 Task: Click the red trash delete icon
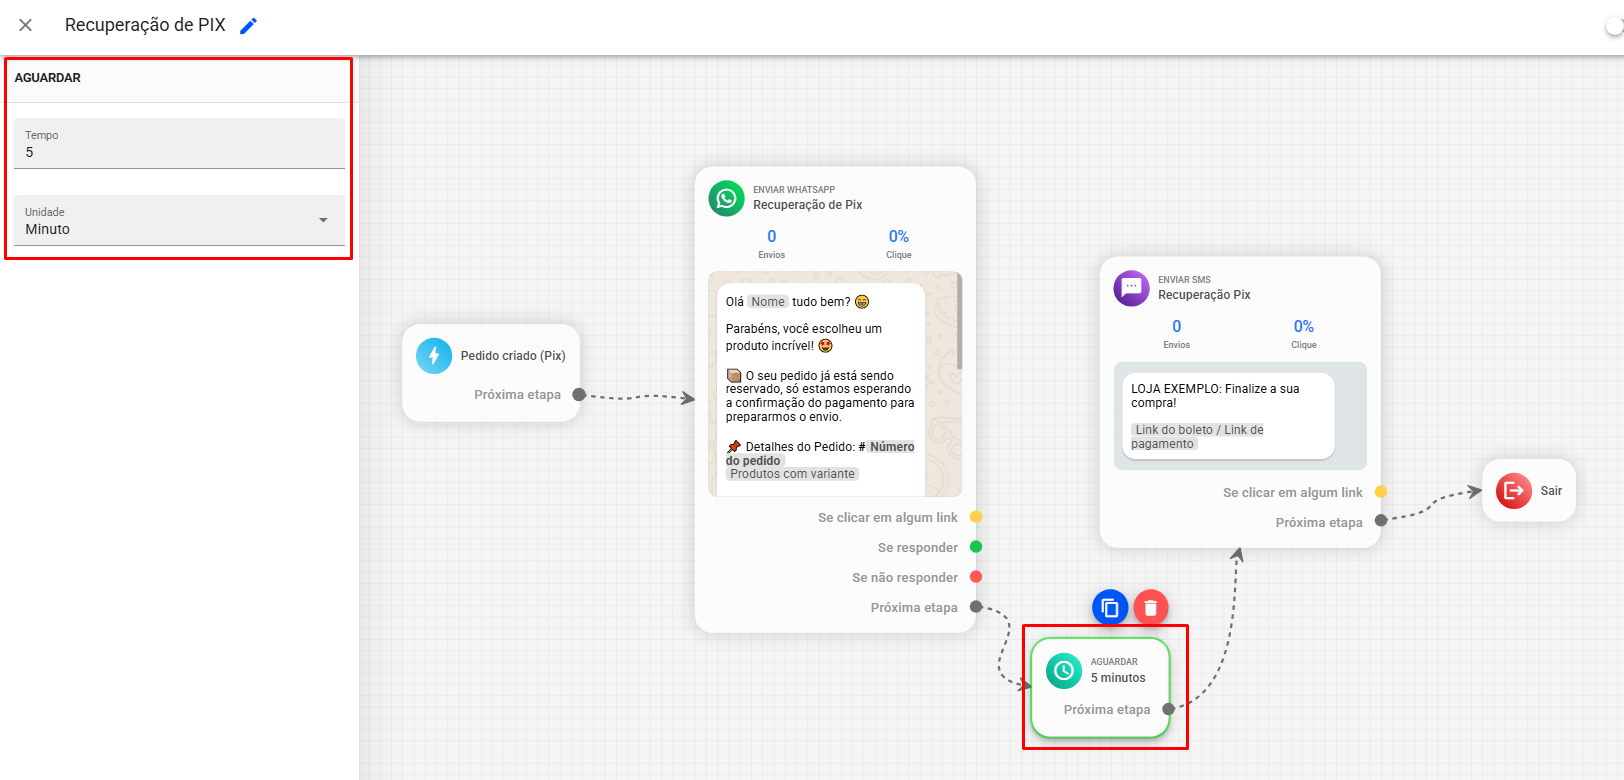click(x=1151, y=607)
